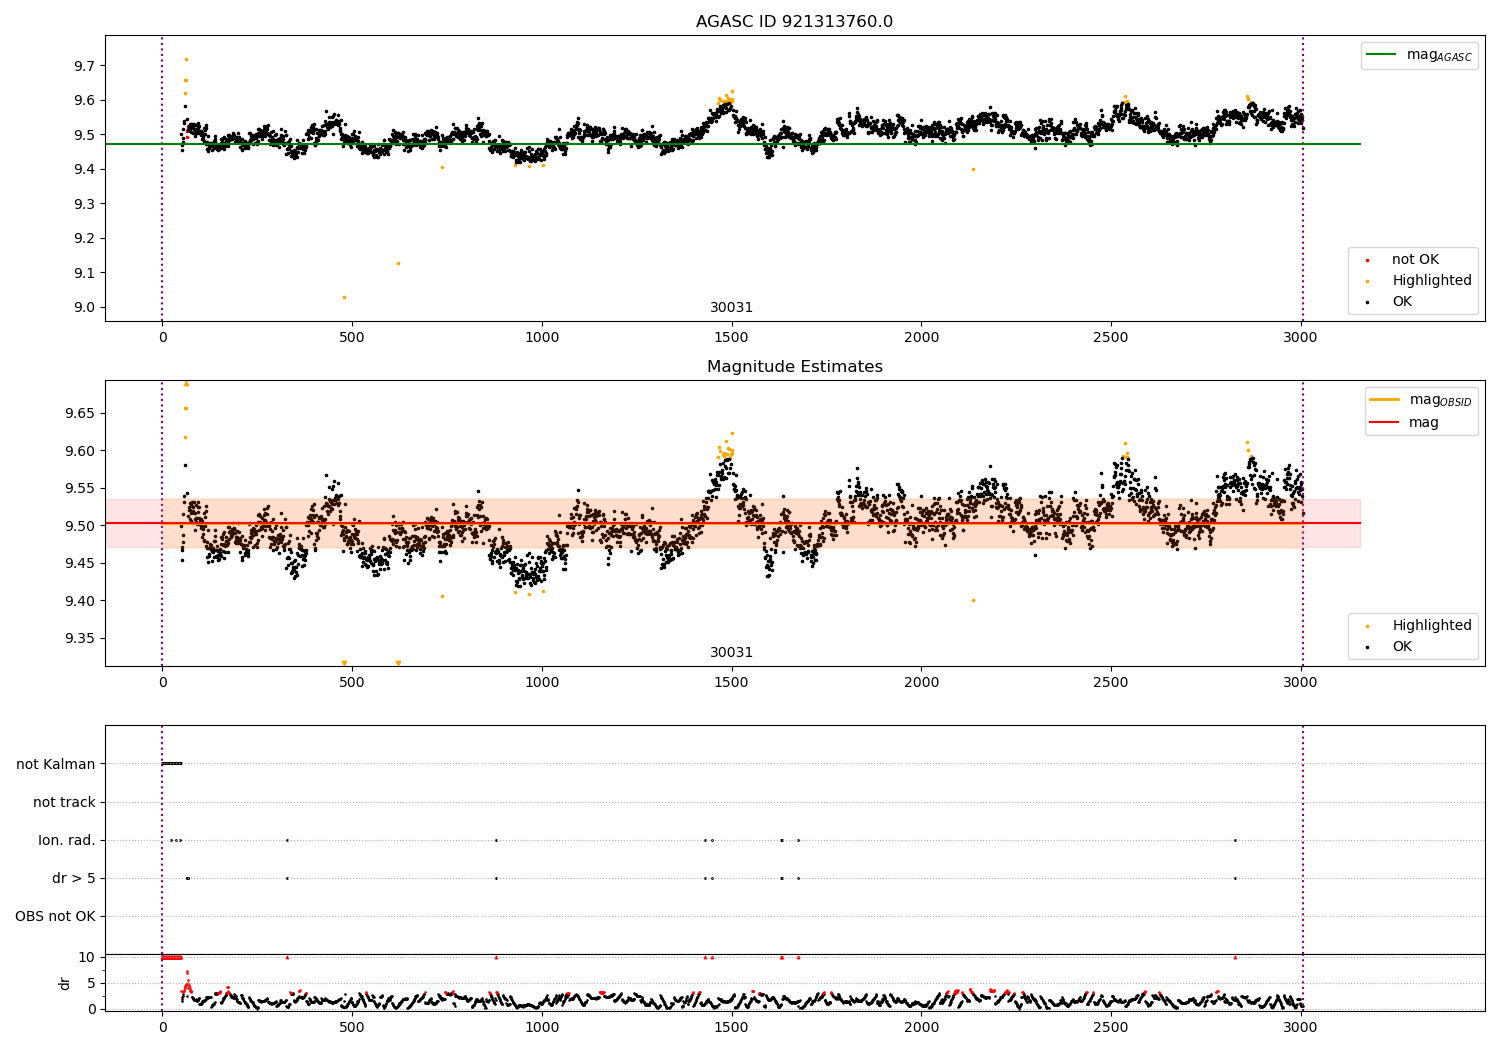1500x1050 pixels.
Task: Click the 'dr > 5' row label
Action: point(74,878)
